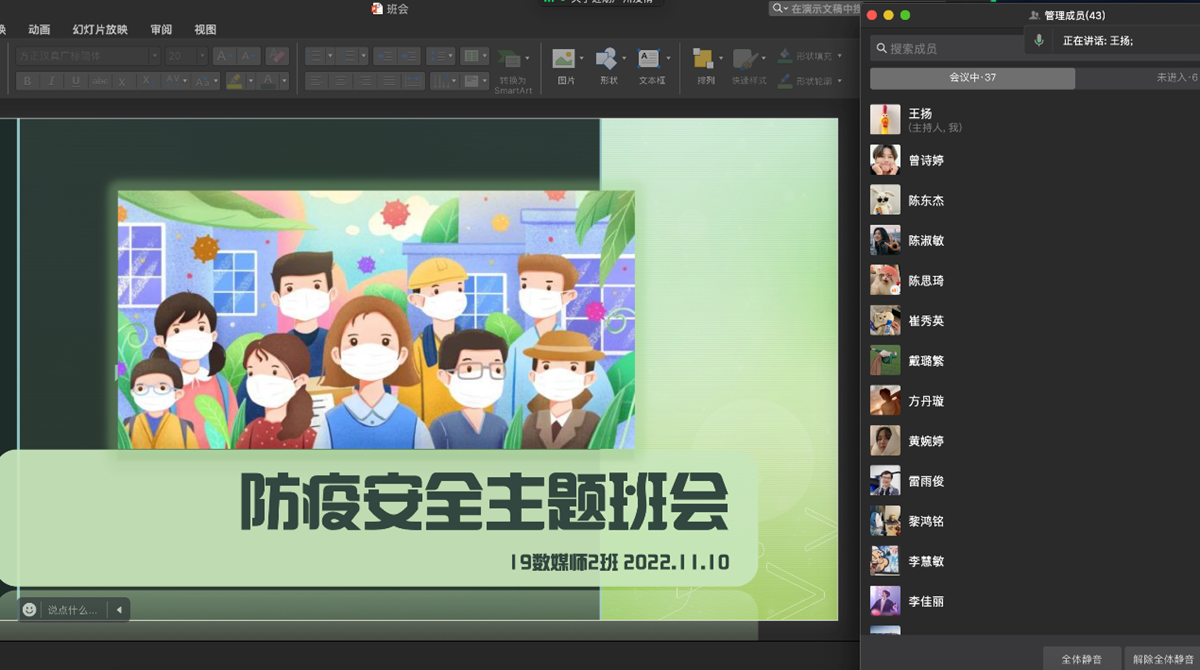1200x670 pixels.
Task: Open the Arrange (排列) tool
Action: coord(705,60)
